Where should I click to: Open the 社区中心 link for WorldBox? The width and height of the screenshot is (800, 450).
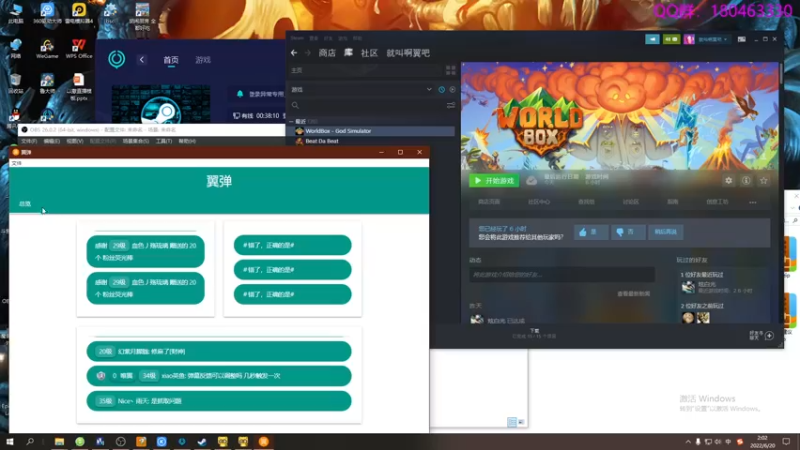click(539, 202)
